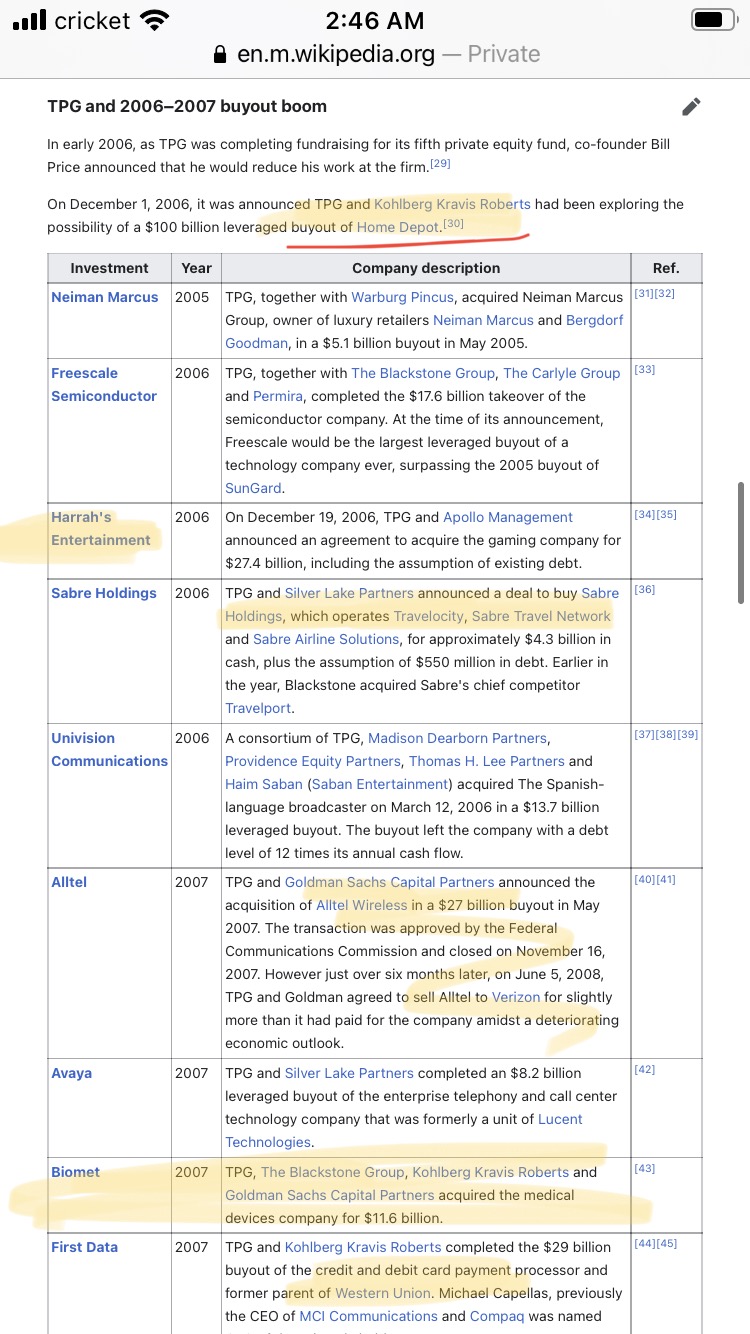Tap the Investment column header
This screenshot has width=750, height=1334.
109,268
